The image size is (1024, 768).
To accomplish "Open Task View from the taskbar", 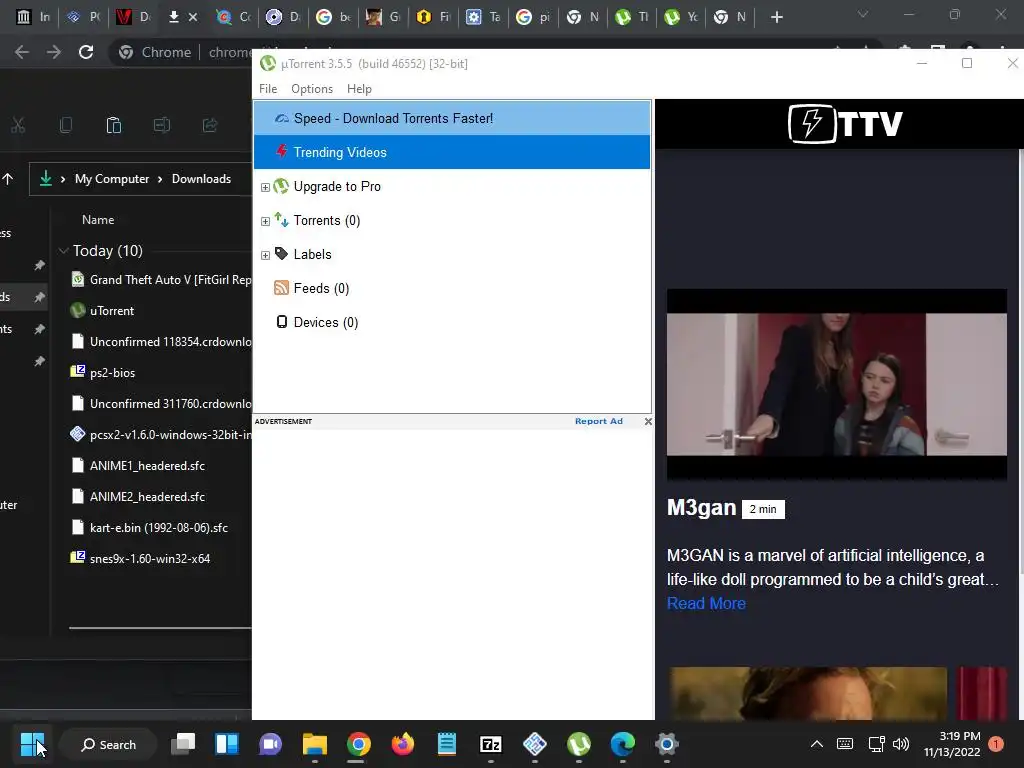I will [183, 744].
